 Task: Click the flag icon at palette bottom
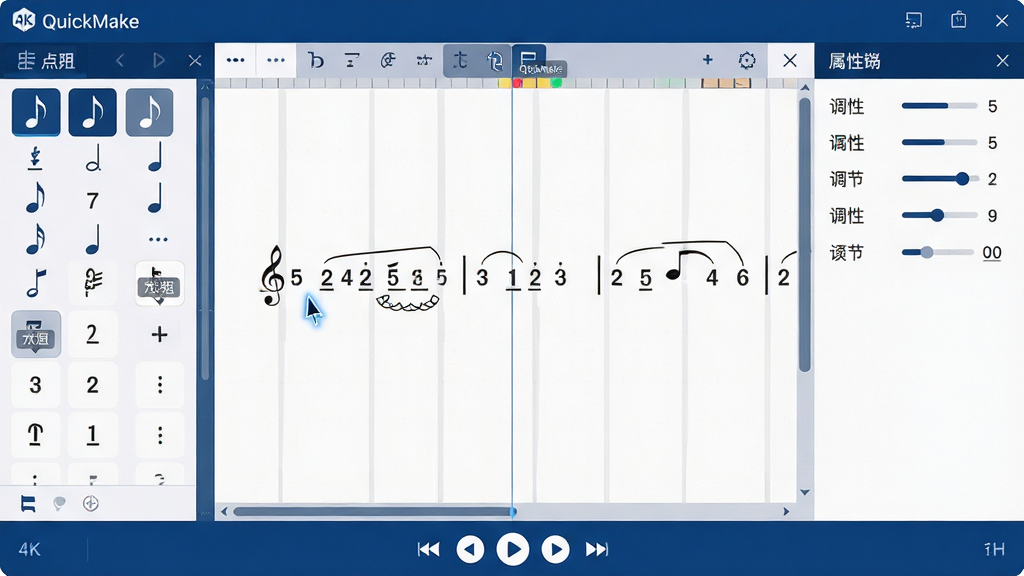(x=28, y=504)
